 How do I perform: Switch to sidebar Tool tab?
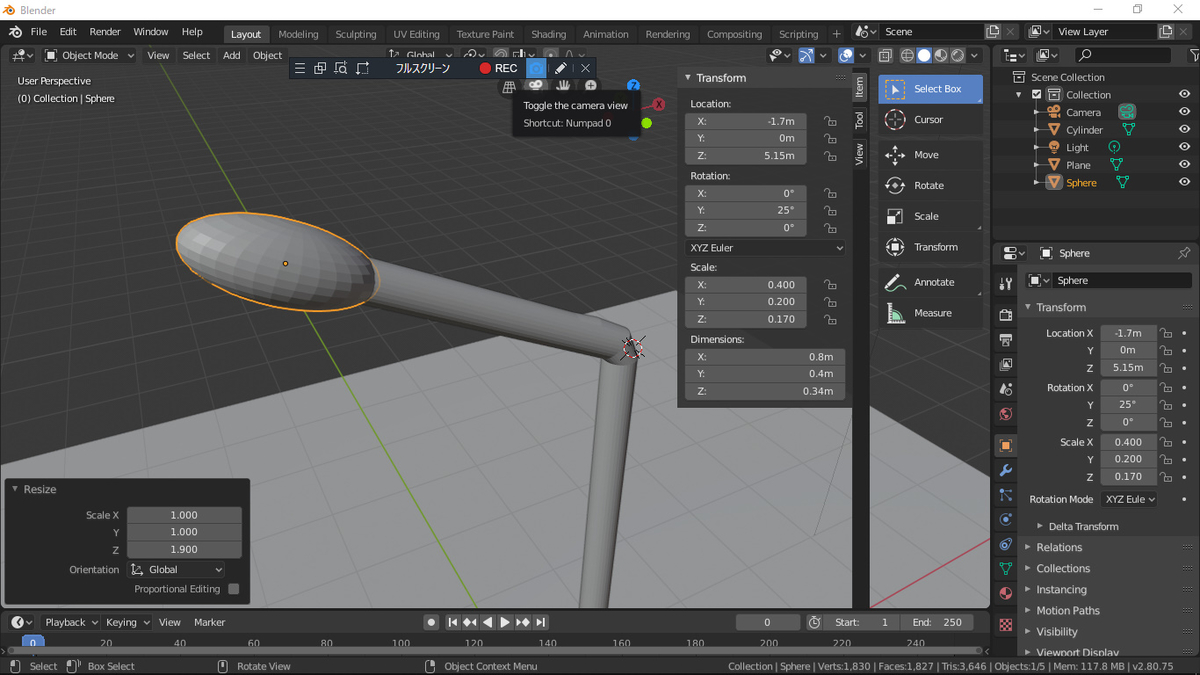click(859, 120)
